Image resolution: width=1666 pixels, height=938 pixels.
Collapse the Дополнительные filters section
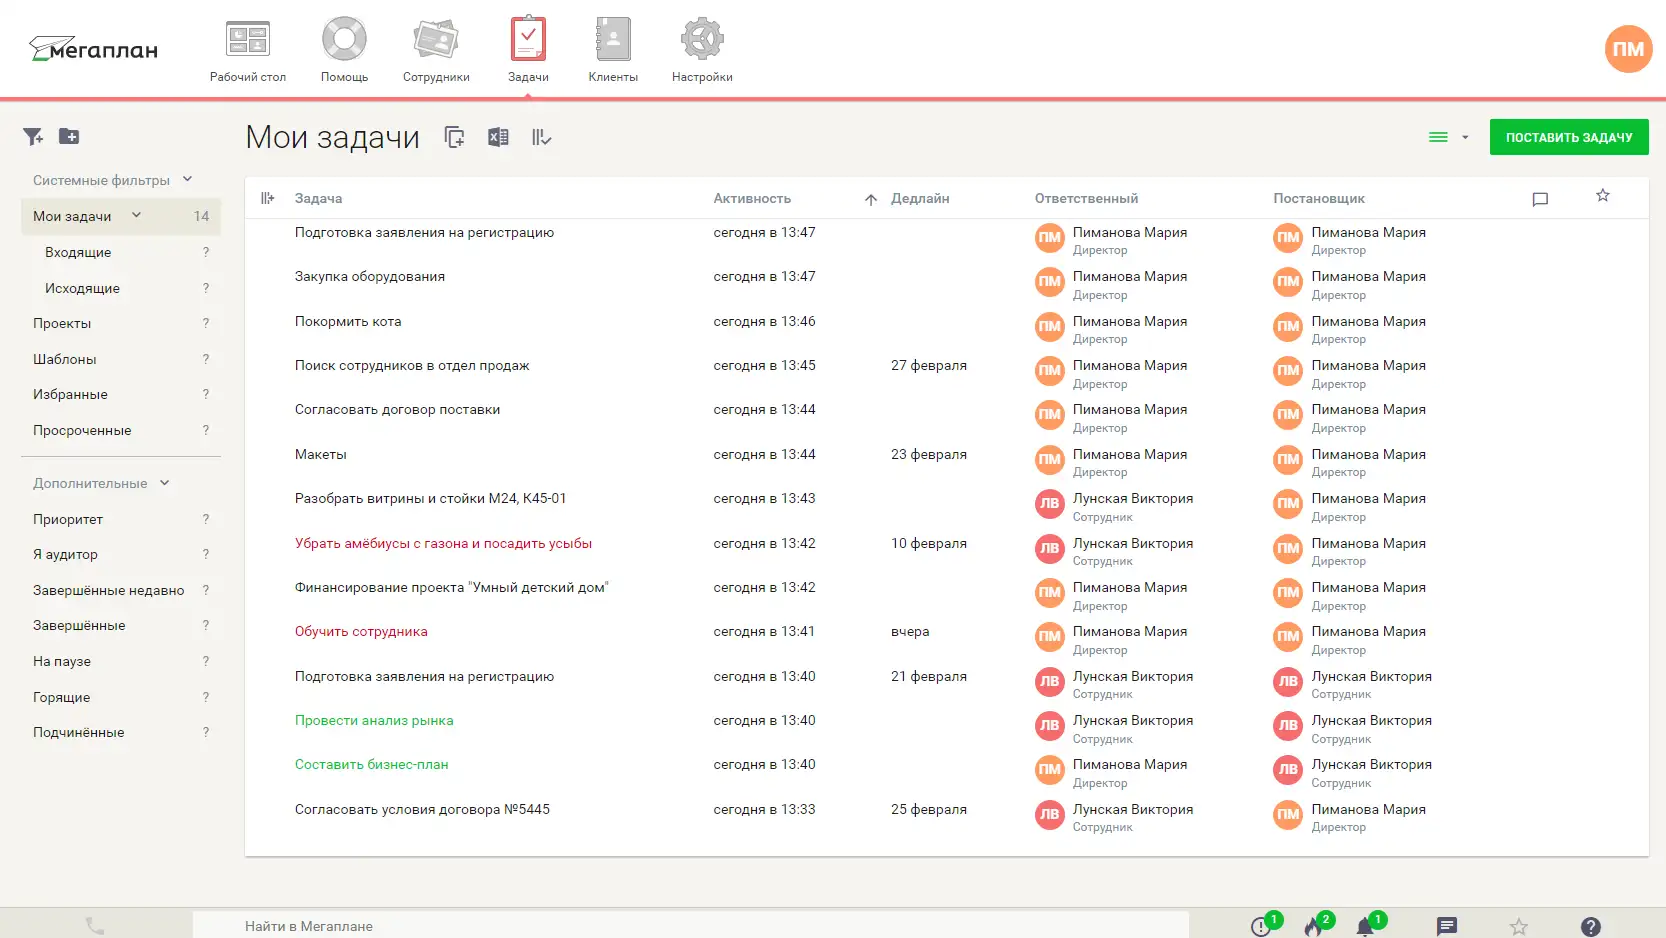point(164,483)
